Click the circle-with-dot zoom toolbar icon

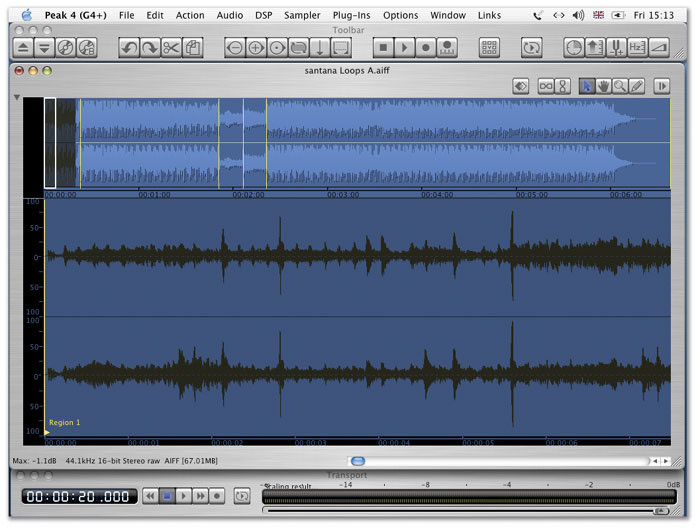(277, 48)
